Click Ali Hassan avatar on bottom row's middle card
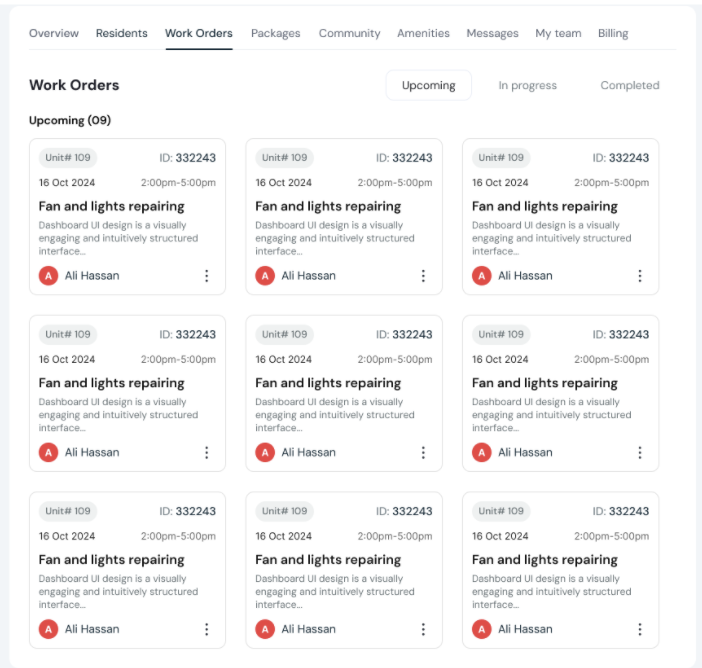Screen dimensions: 702x668 [265, 630]
